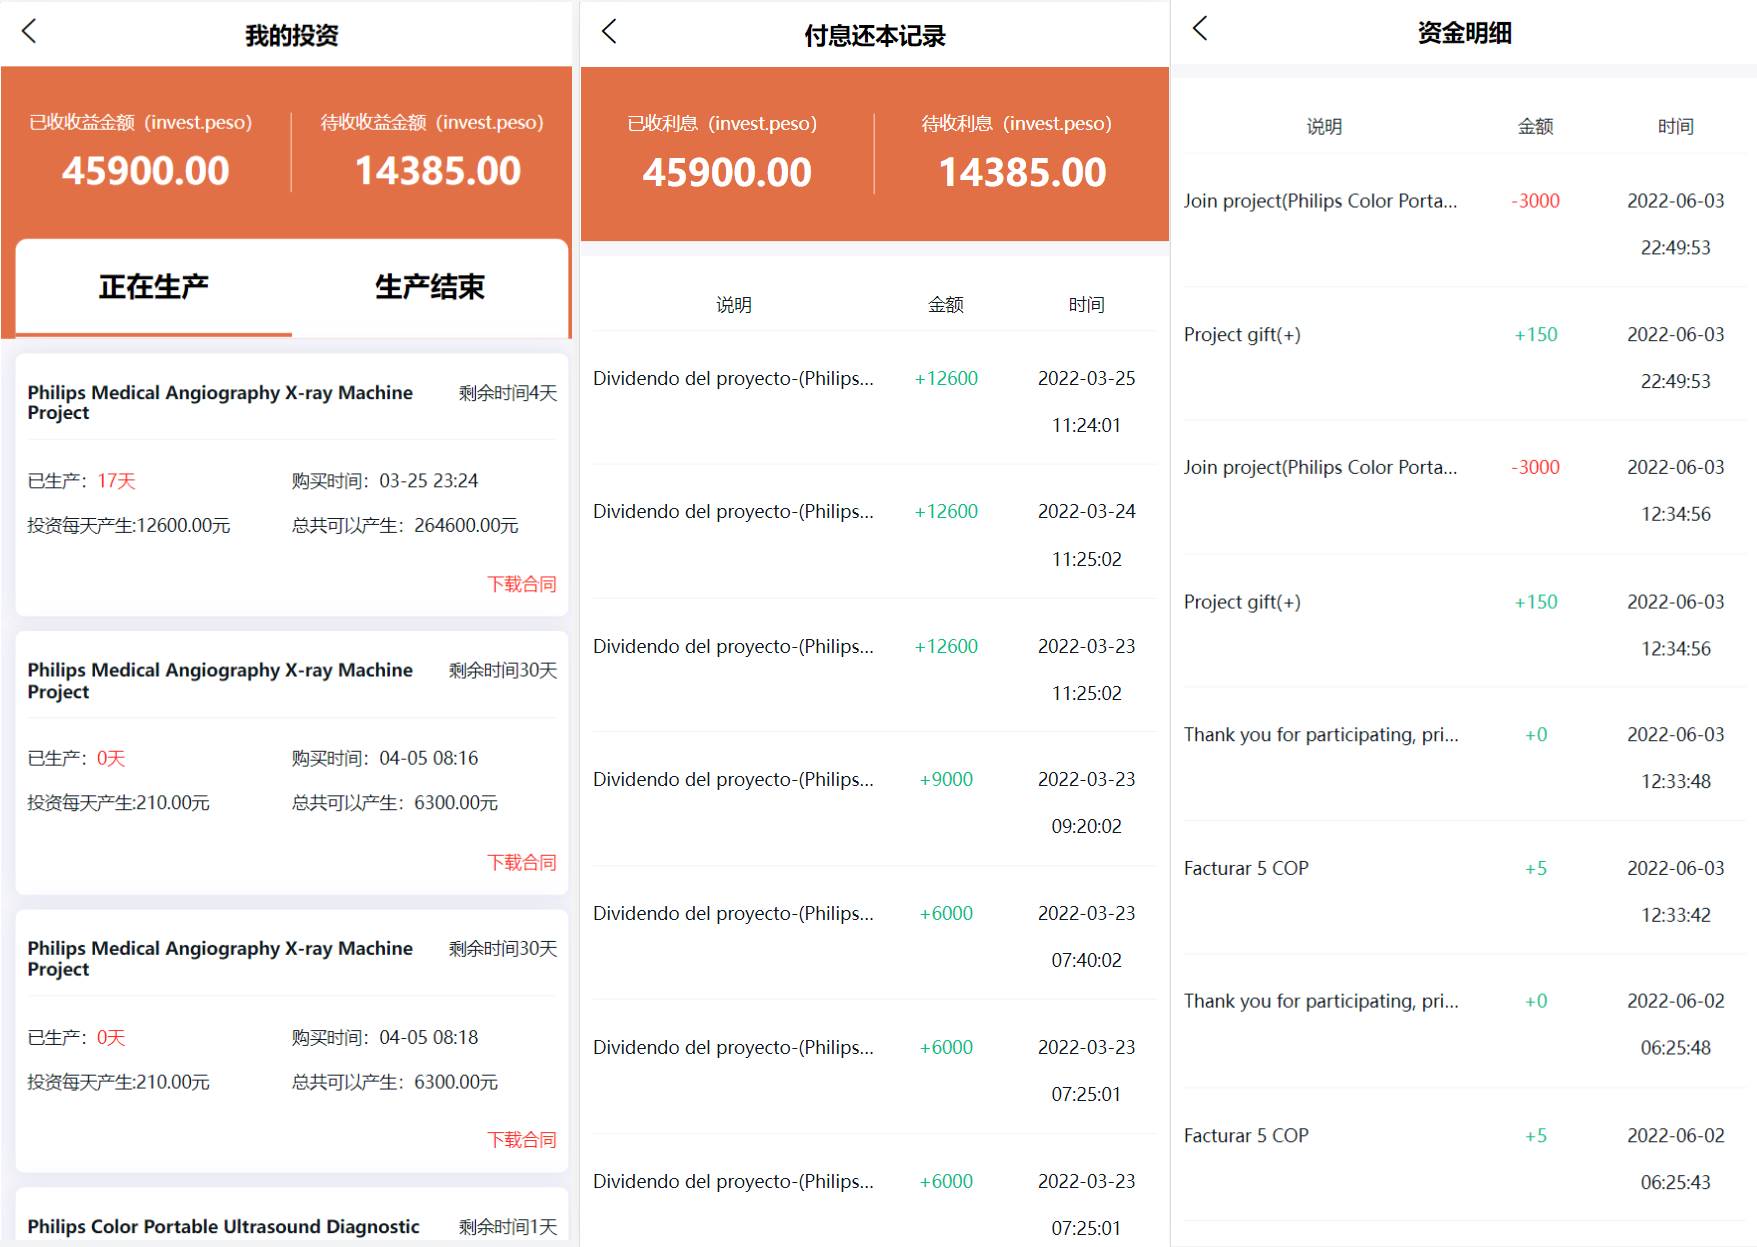Click the 金额 column header in 资金明细
The width and height of the screenshot is (1757, 1247).
click(1535, 127)
